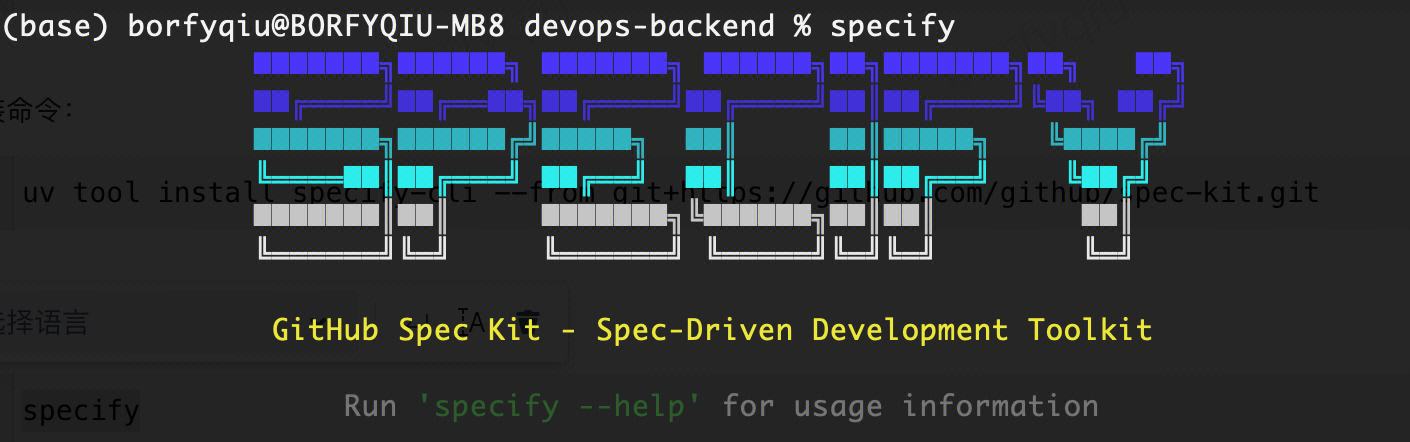Click the yellow 'GitHub Spec Kit' title
This screenshot has width=1410, height=442.
405,329
